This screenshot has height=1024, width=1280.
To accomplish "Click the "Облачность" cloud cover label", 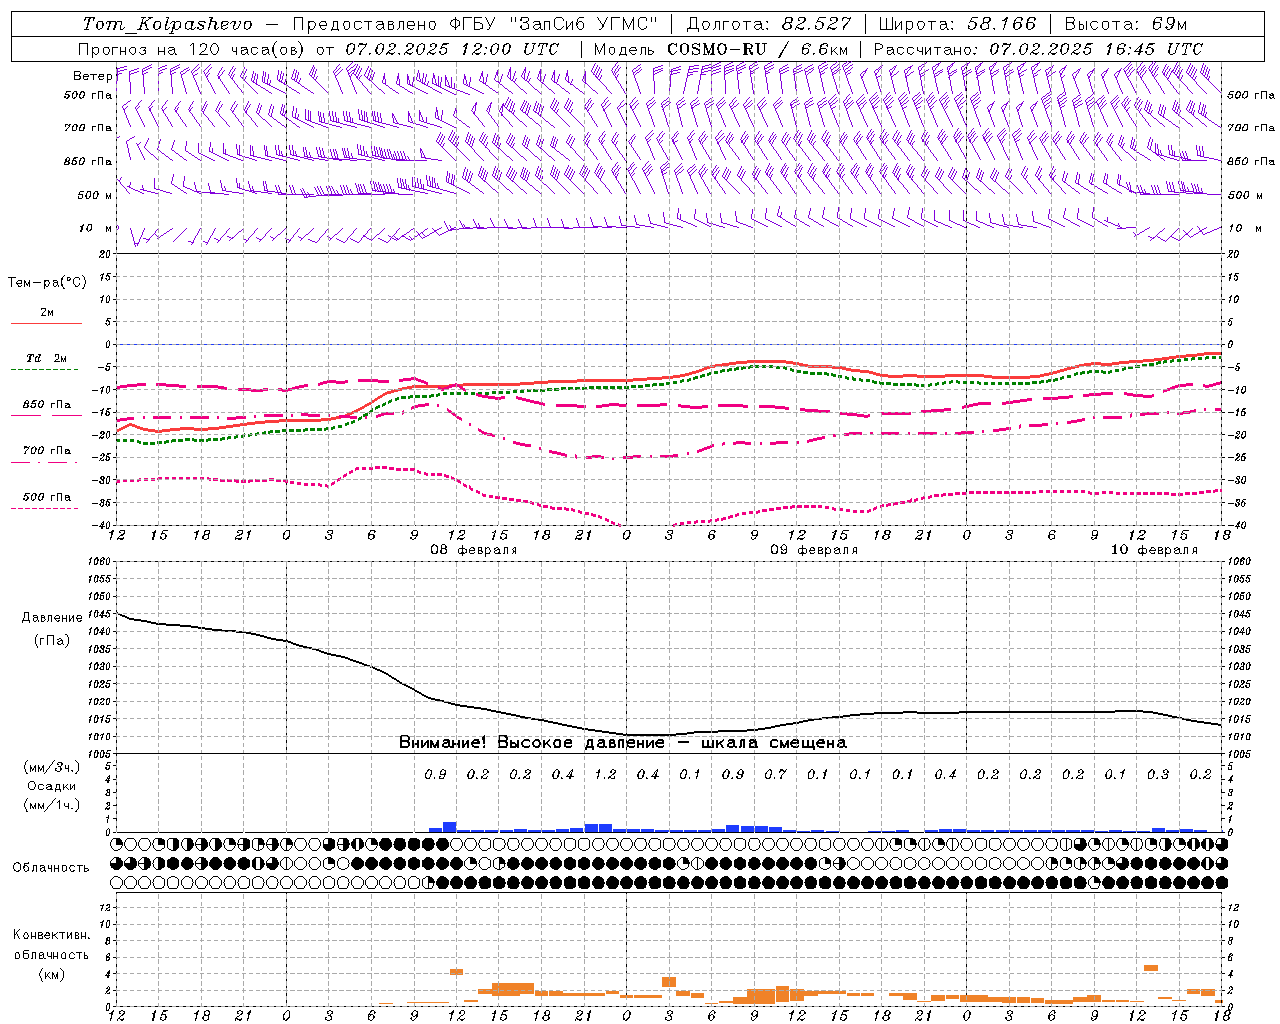I will click(x=51, y=868).
